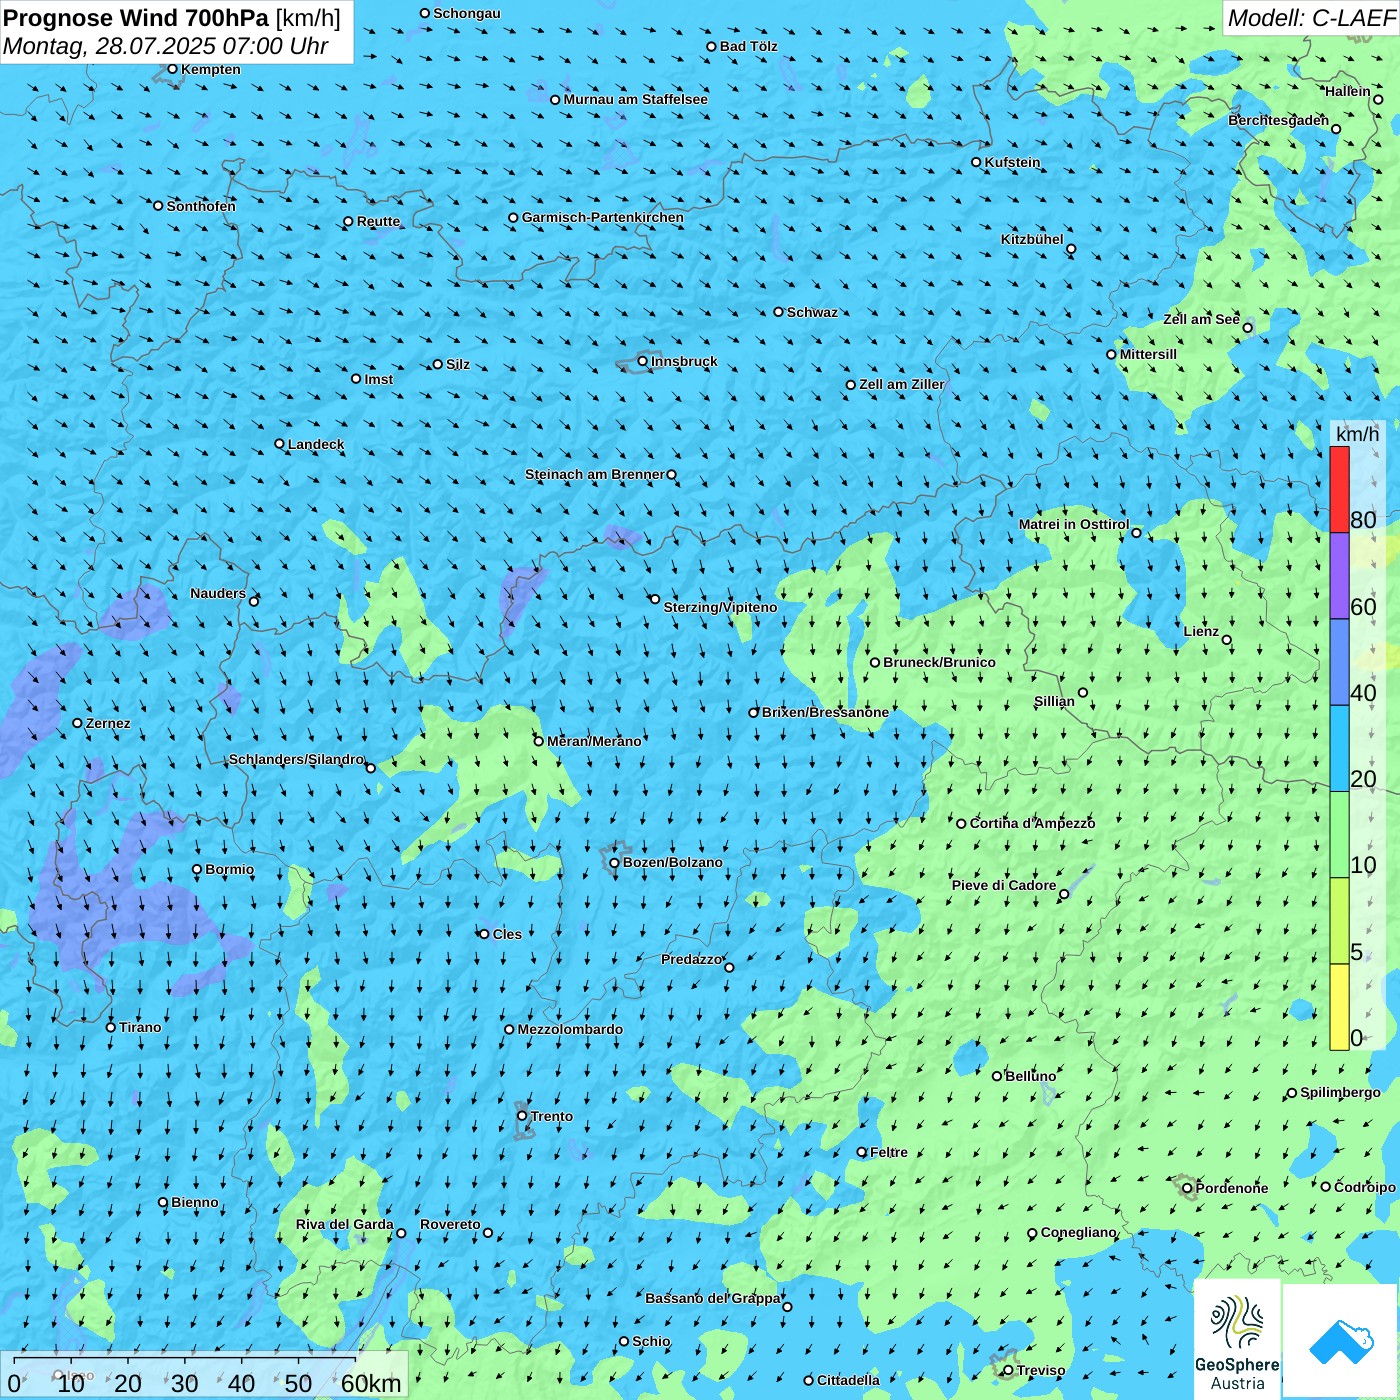Click the 'Reutte' label
The width and height of the screenshot is (1400, 1400).
point(379,221)
